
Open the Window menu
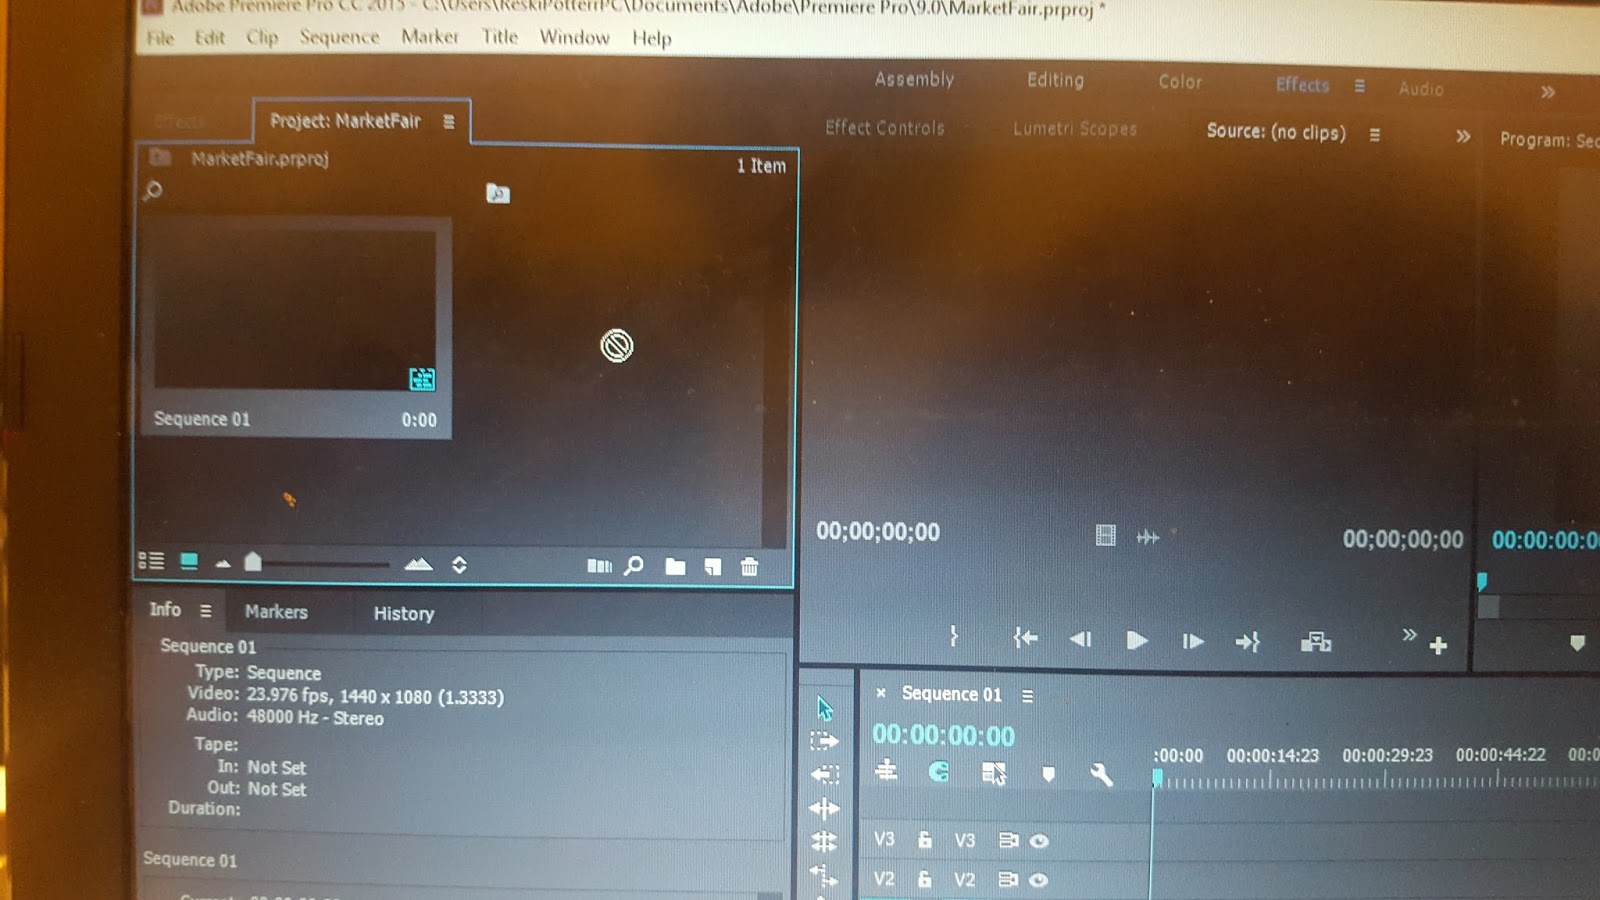click(575, 38)
